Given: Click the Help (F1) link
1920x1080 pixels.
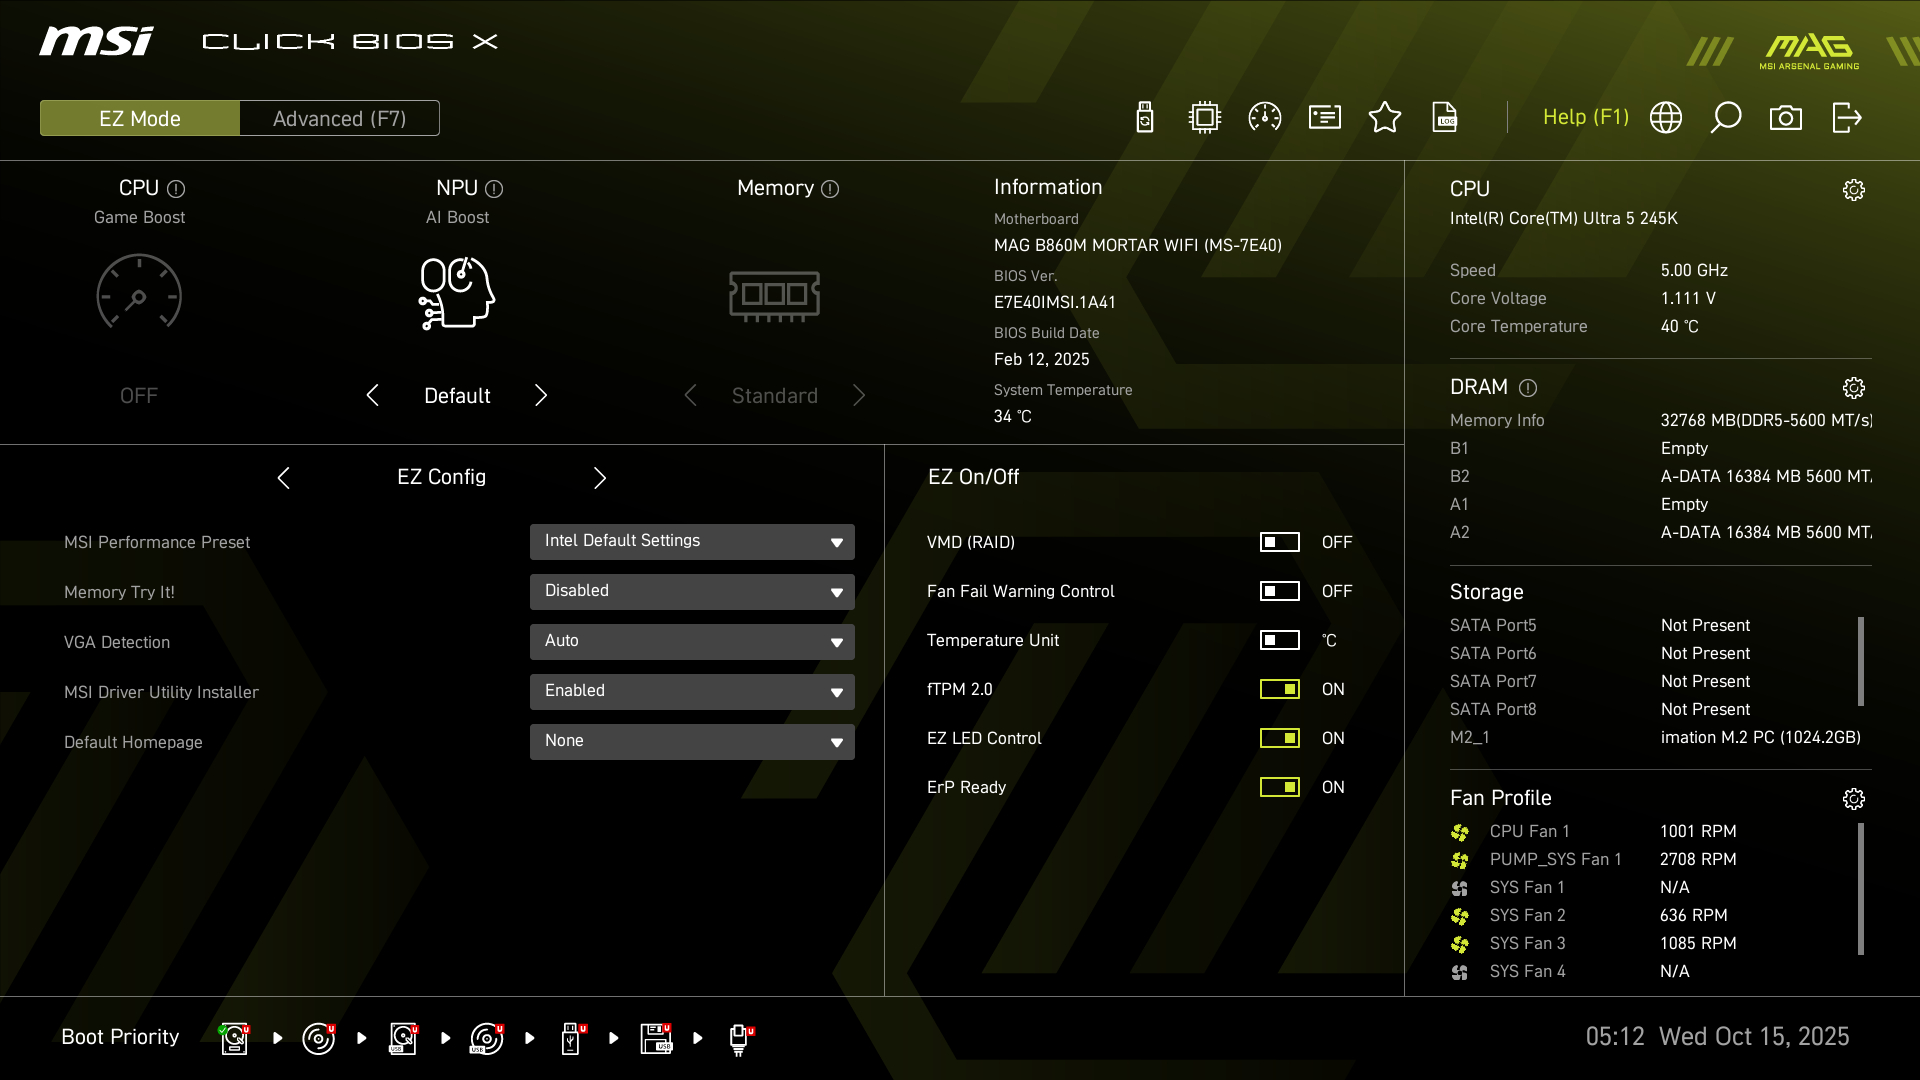Looking at the screenshot, I should [x=1585, y=117].
